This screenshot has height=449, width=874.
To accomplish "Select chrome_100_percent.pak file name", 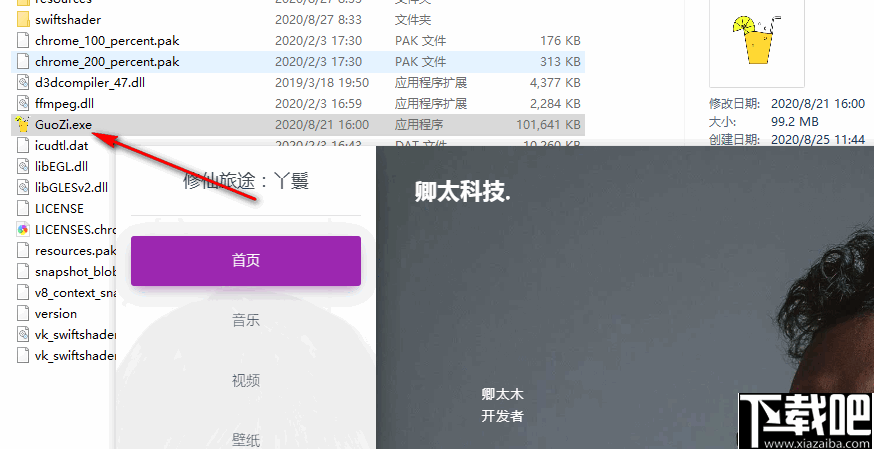I will pos(107,41).
